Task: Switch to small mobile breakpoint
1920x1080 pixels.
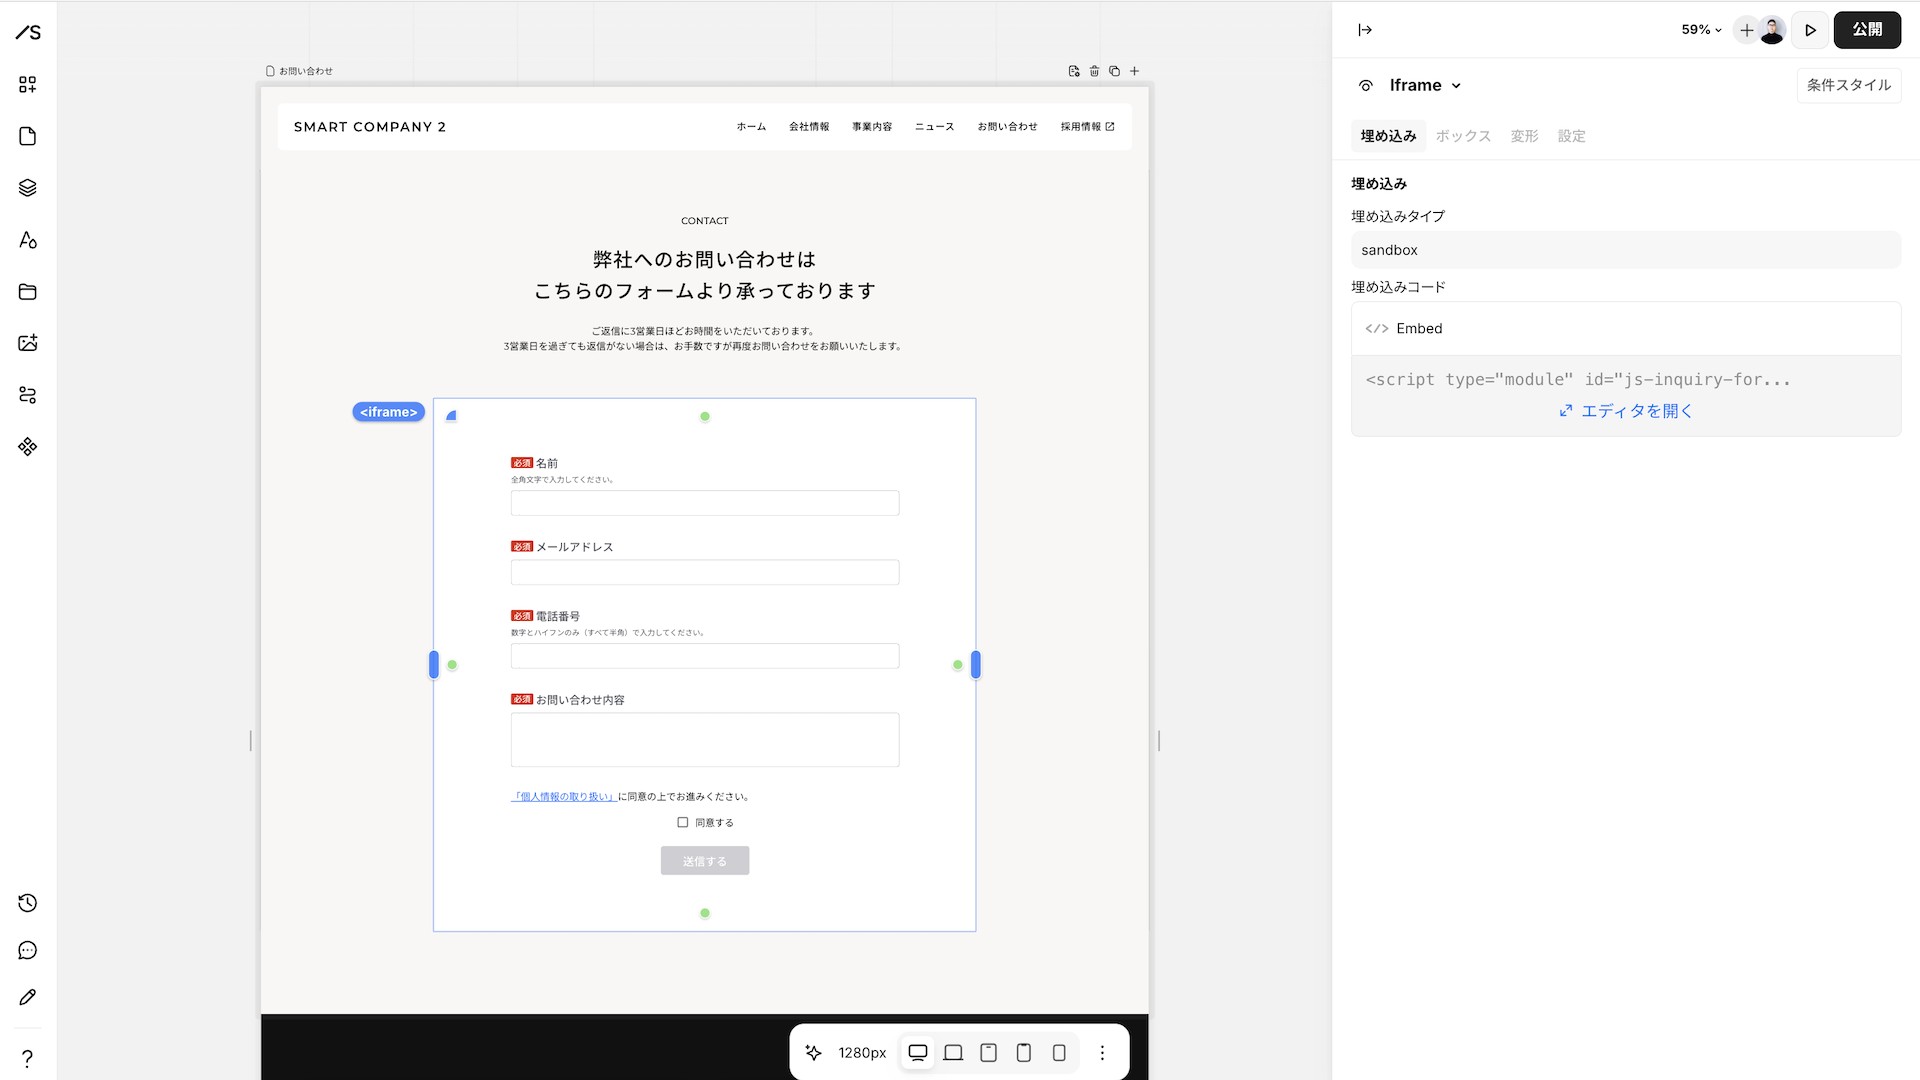Action: coord(1059,1052)
